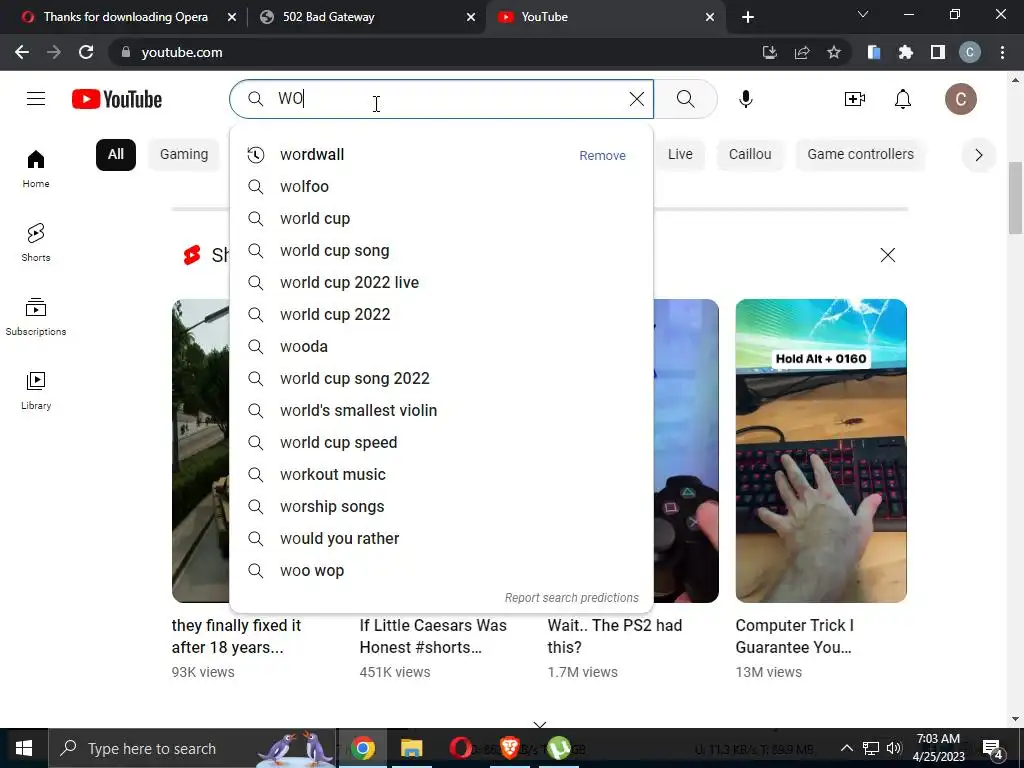Open Chrome profile avatar in the toolbar
1024x768 pixels.
pyautogui.click(x=970, y=52)
